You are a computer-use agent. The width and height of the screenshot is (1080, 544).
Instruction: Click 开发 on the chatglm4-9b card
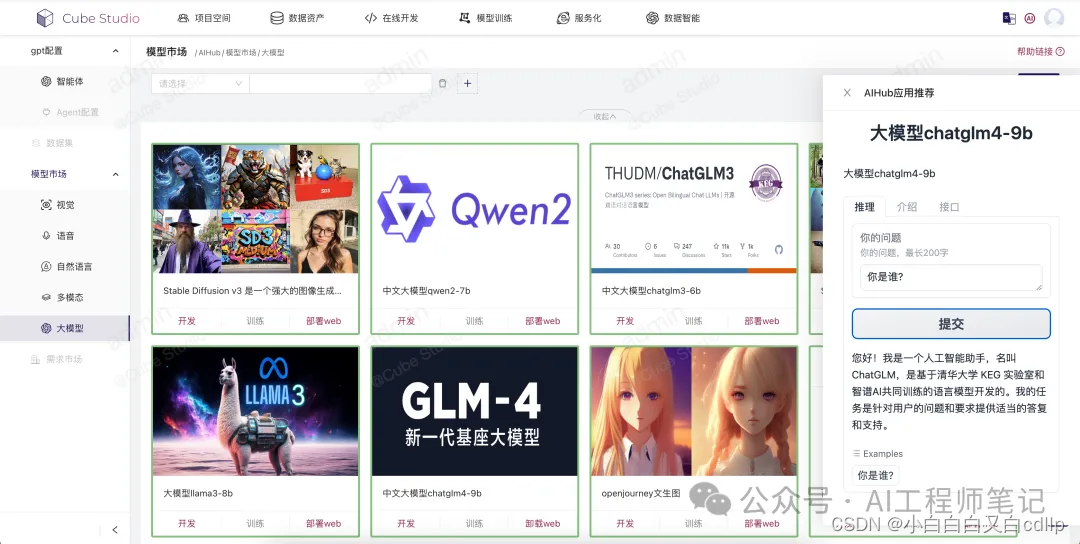coord(406,523)
